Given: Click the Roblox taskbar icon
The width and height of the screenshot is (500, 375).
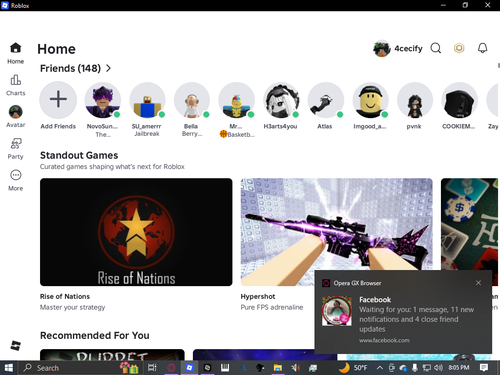Looking at the screenshot, I should pyautogui.click(x=189, y=368).
